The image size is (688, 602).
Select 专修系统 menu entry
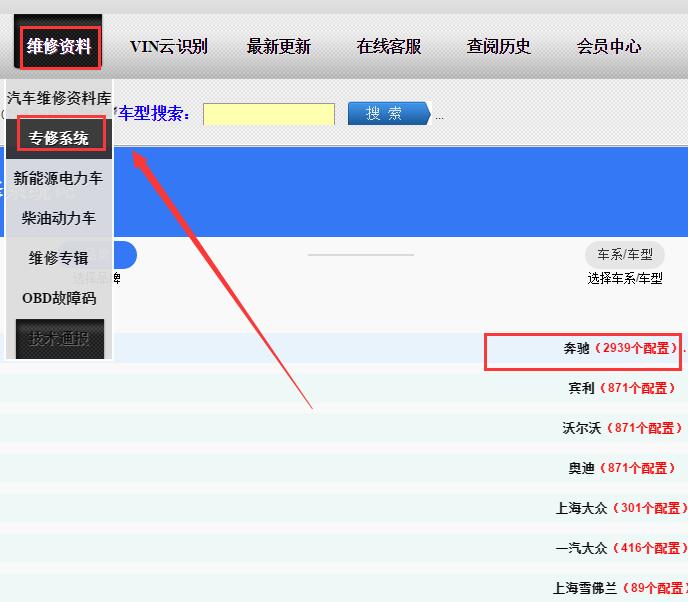click(x=59, y=138)
